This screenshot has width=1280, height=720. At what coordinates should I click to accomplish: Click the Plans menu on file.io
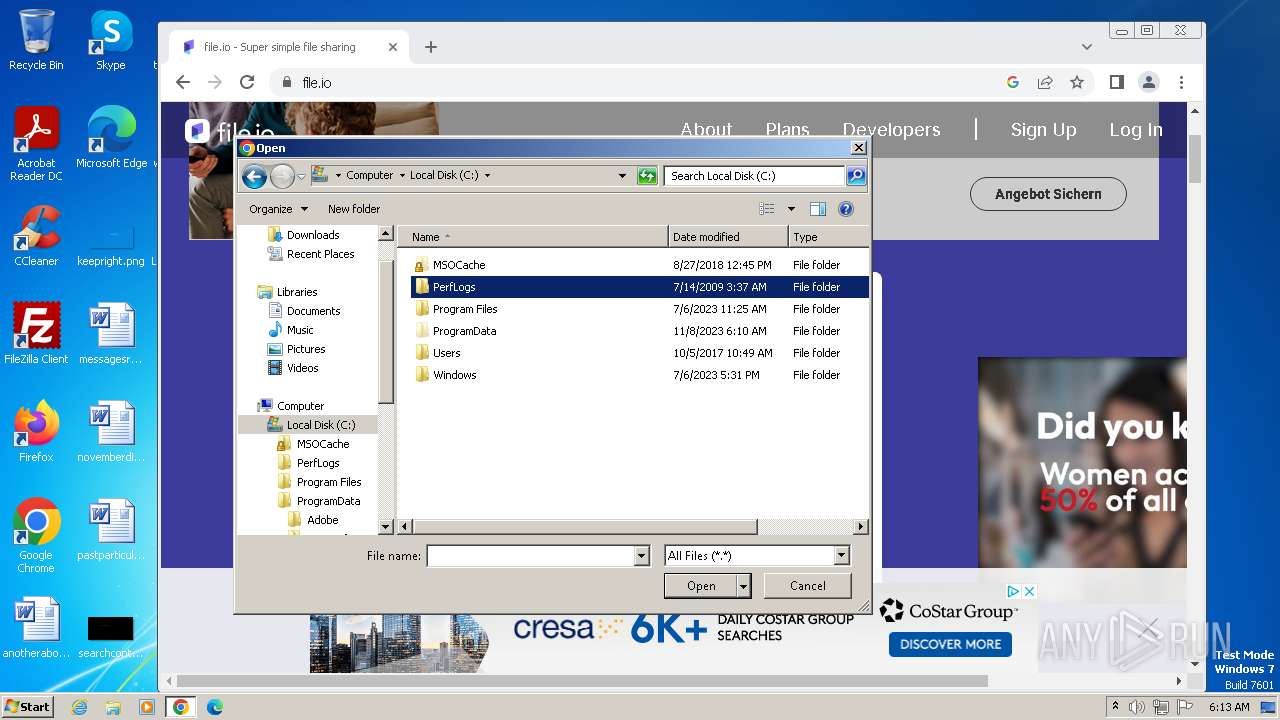[787, 130]
